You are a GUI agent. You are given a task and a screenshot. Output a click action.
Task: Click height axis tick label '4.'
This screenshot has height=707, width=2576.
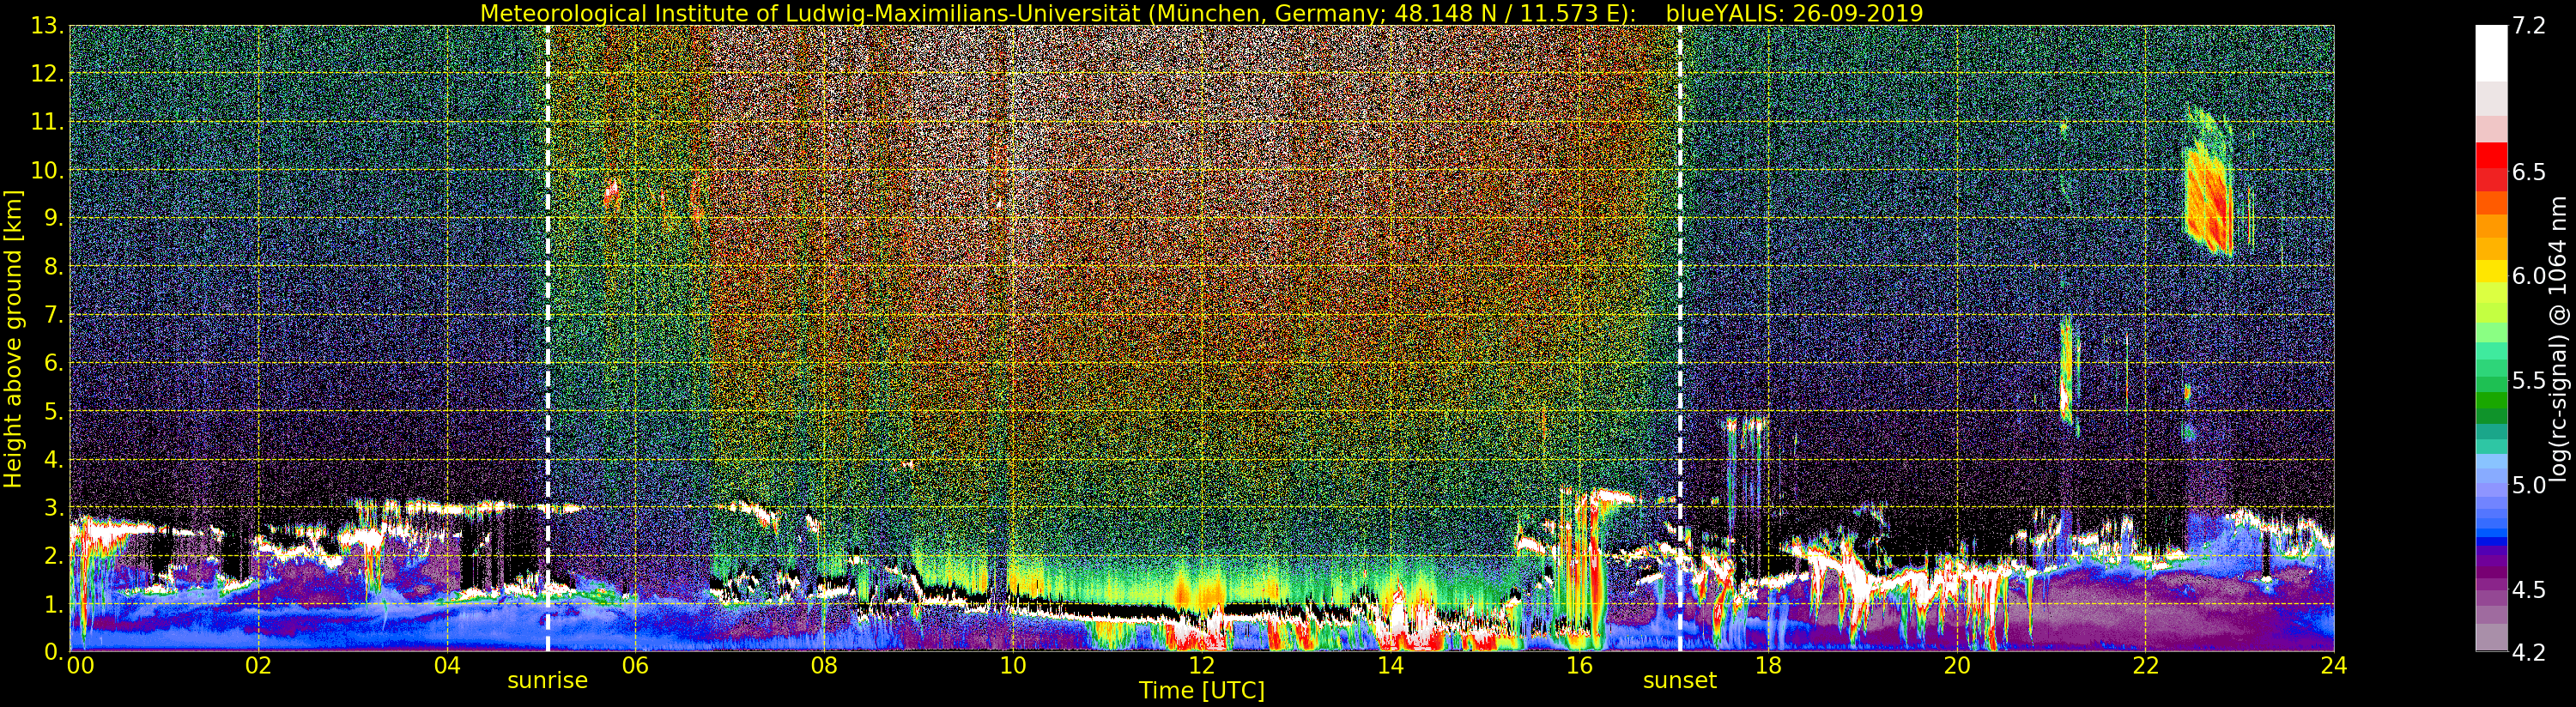[x=52, y=459]
